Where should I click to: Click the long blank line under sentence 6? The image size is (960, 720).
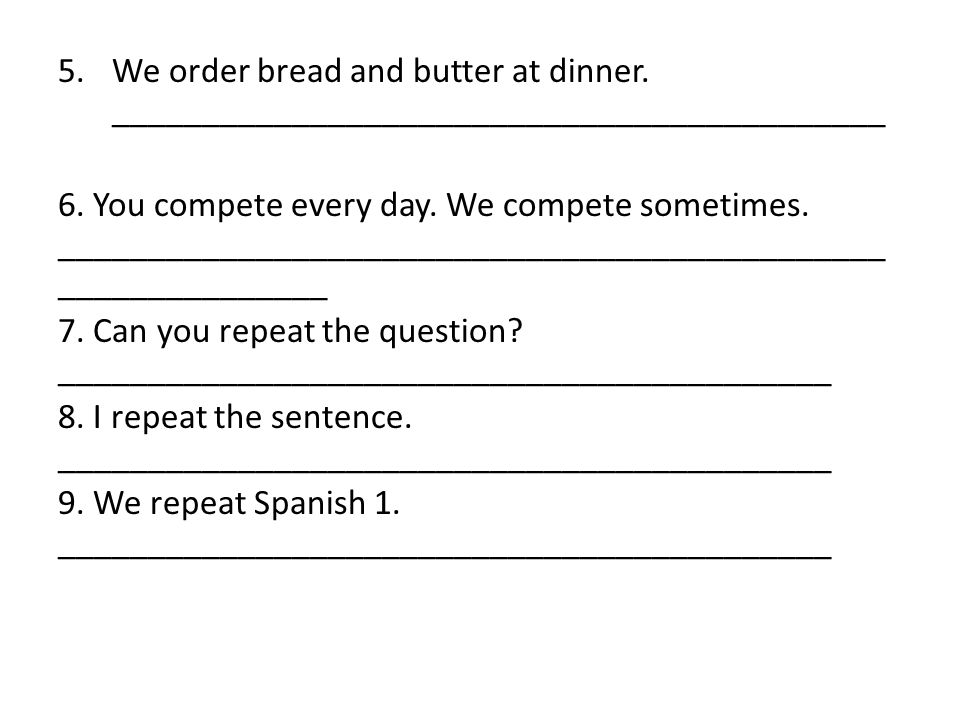coord(471,260)
